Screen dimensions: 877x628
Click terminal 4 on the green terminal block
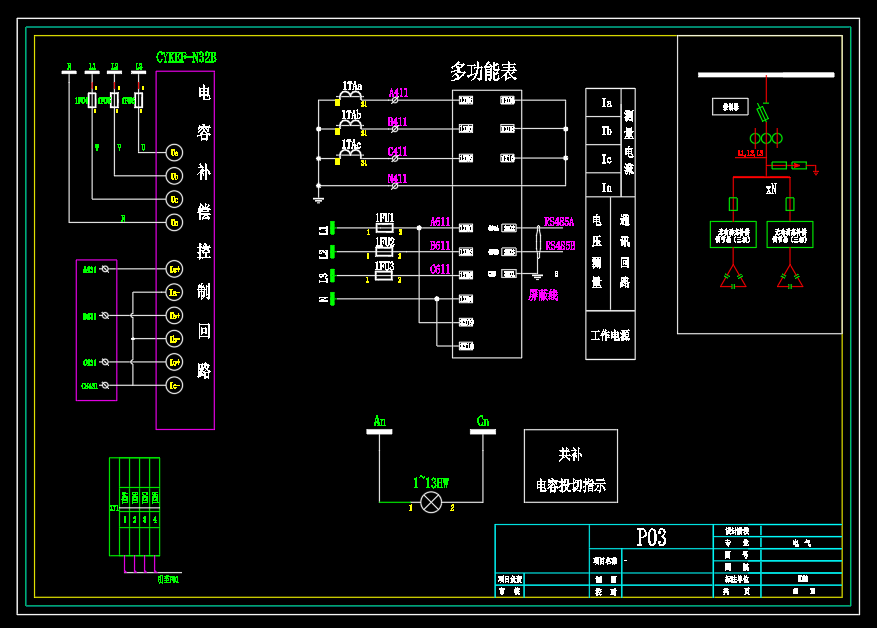pyautogui.click(x=155, y=520)
